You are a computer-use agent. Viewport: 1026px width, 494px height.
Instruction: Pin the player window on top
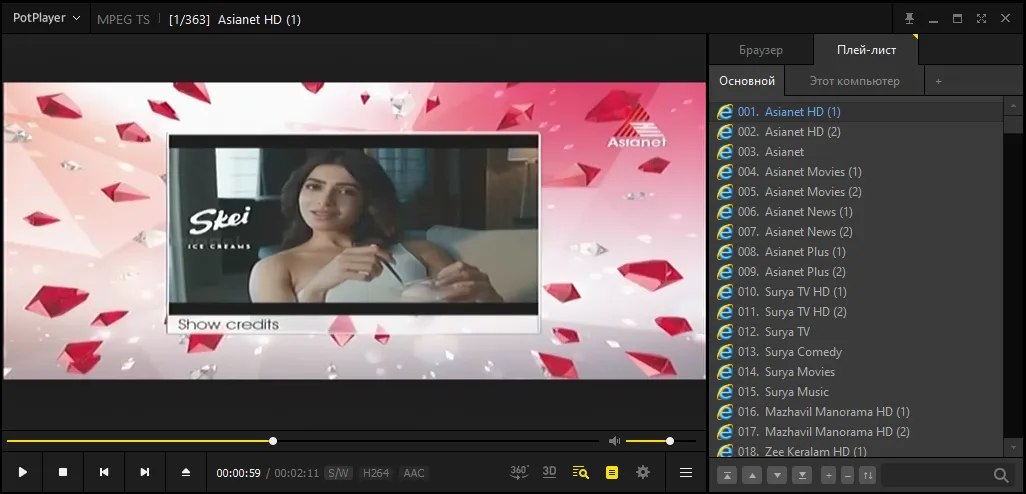(910, 19)
